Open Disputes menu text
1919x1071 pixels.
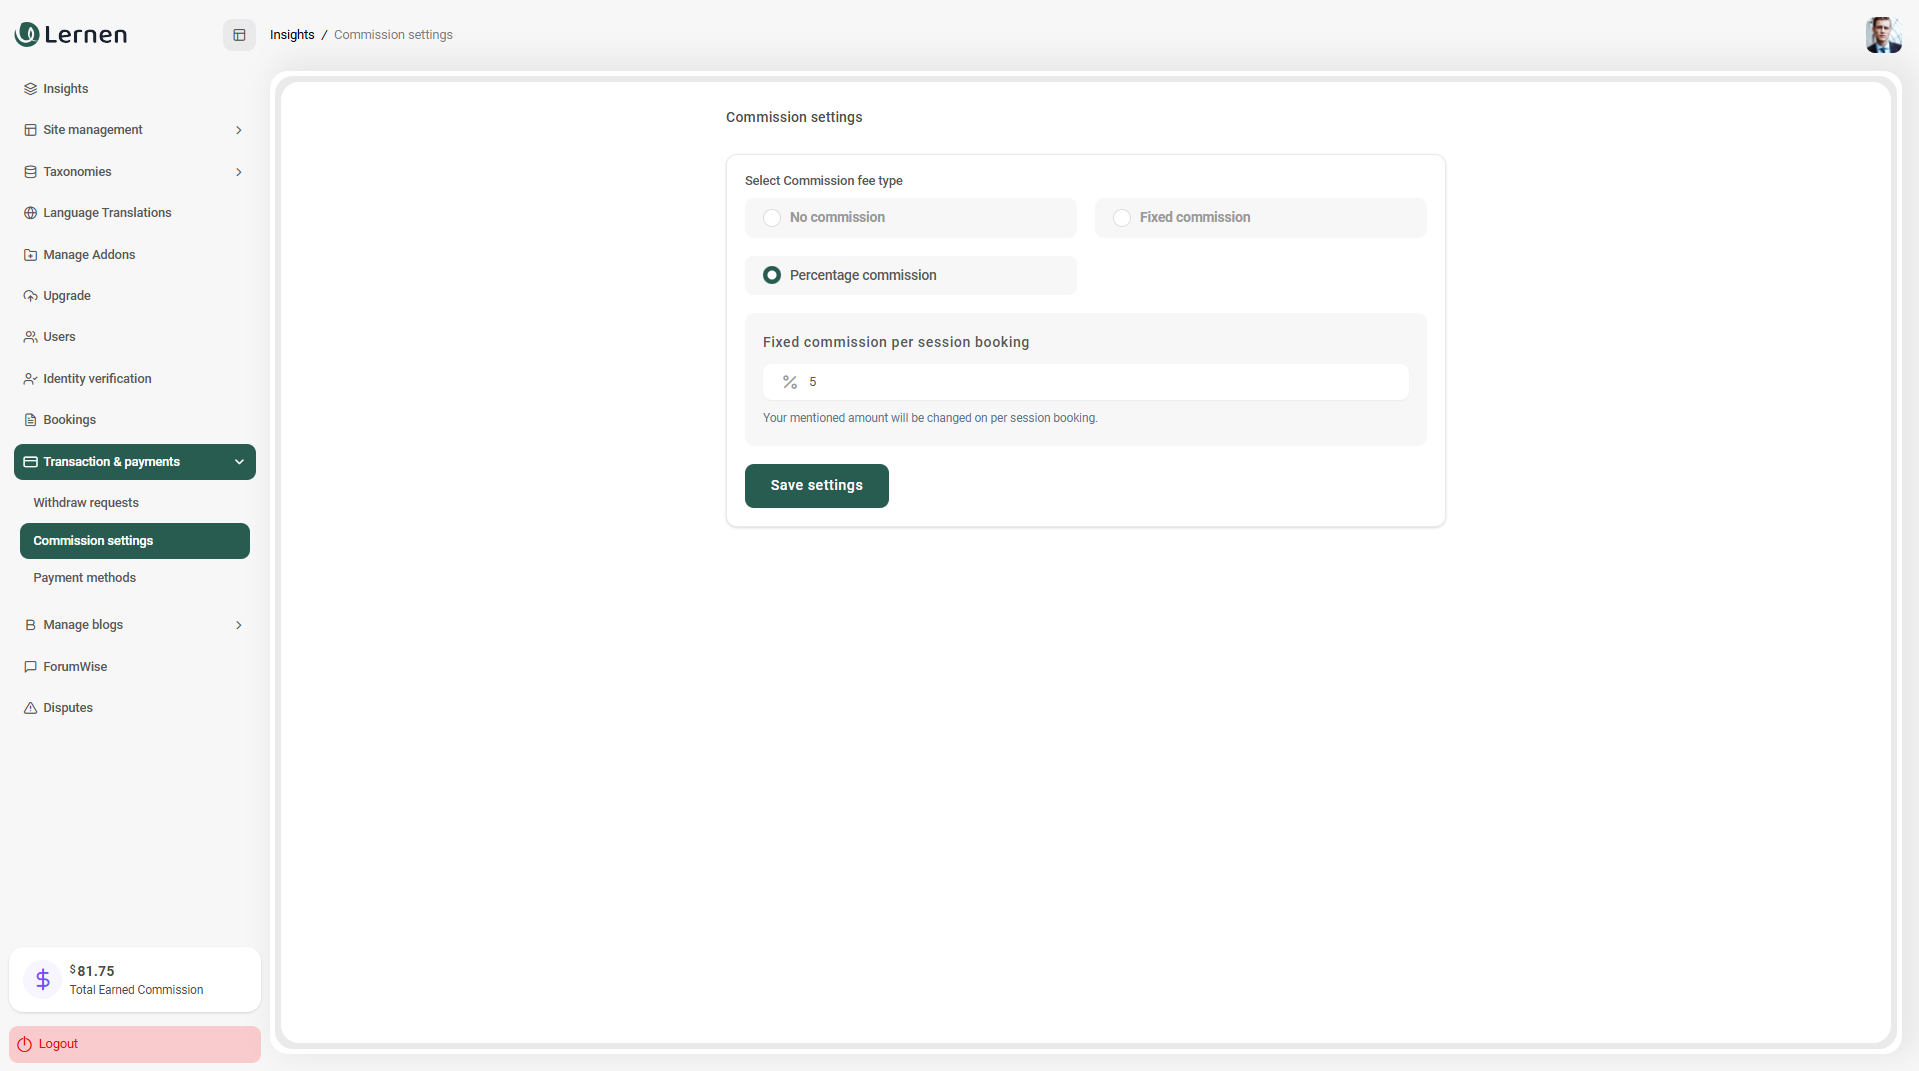68,708
